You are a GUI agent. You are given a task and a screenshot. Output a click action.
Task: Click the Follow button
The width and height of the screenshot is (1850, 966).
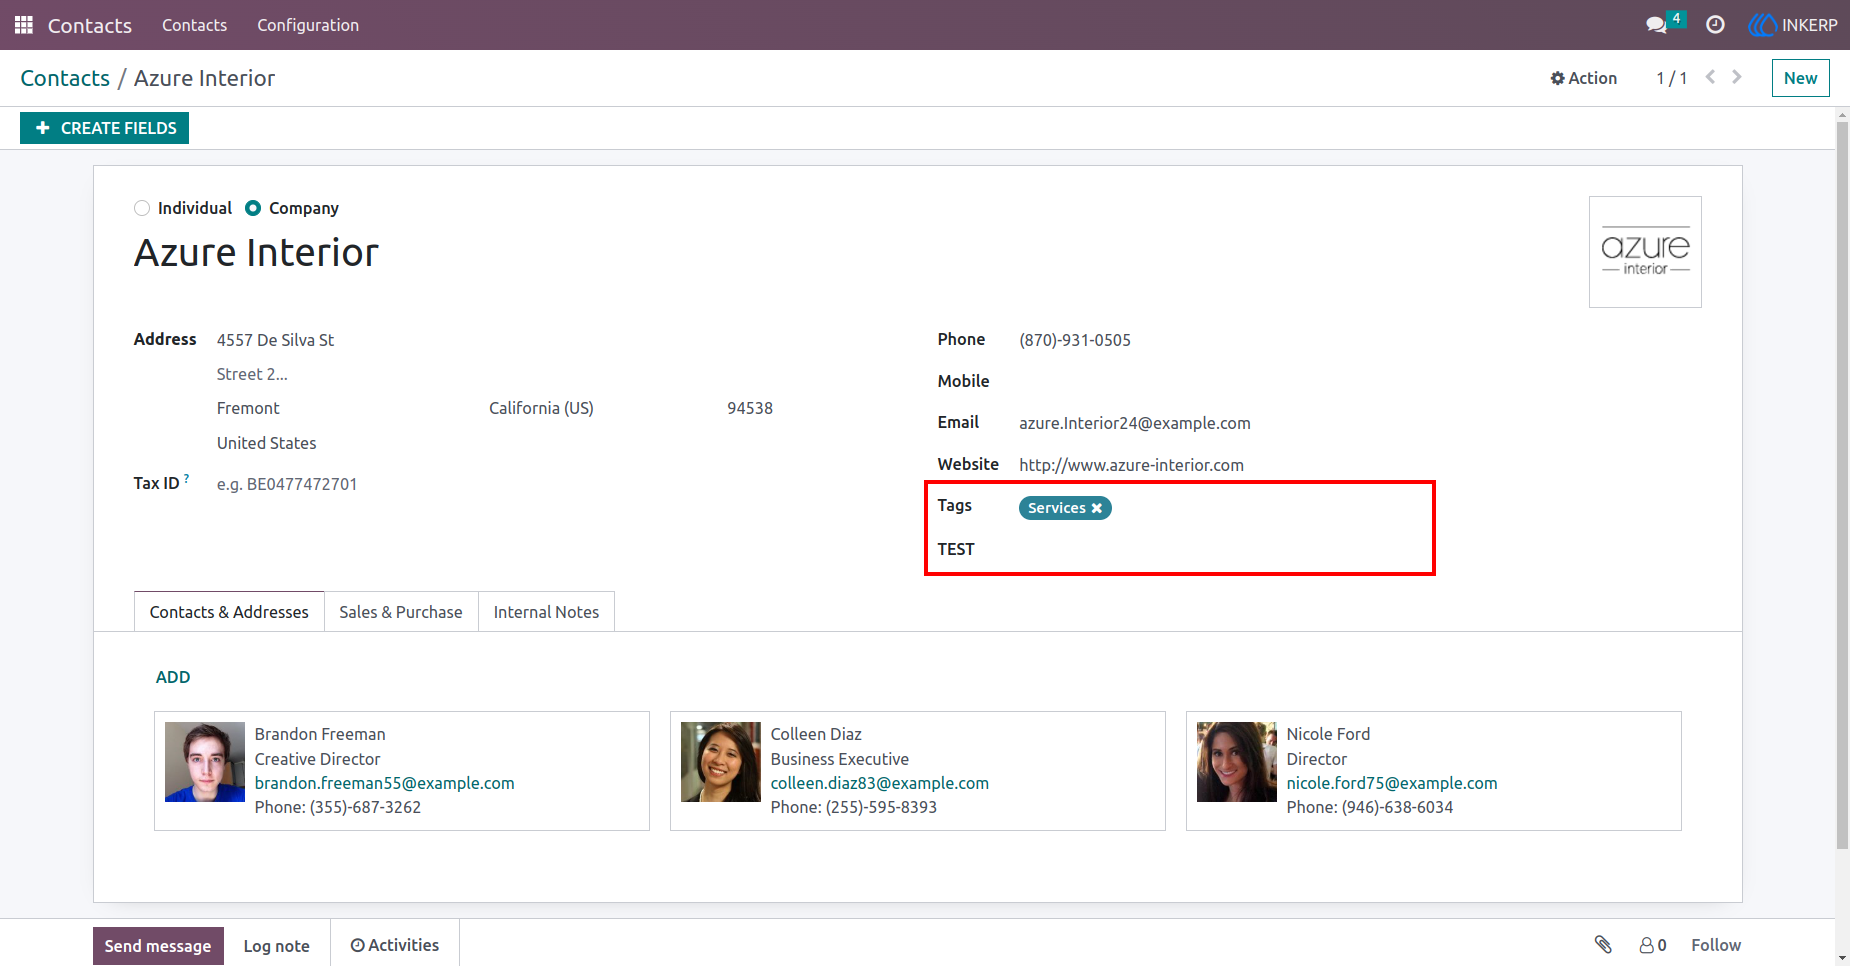click(x=1716, y=945)
